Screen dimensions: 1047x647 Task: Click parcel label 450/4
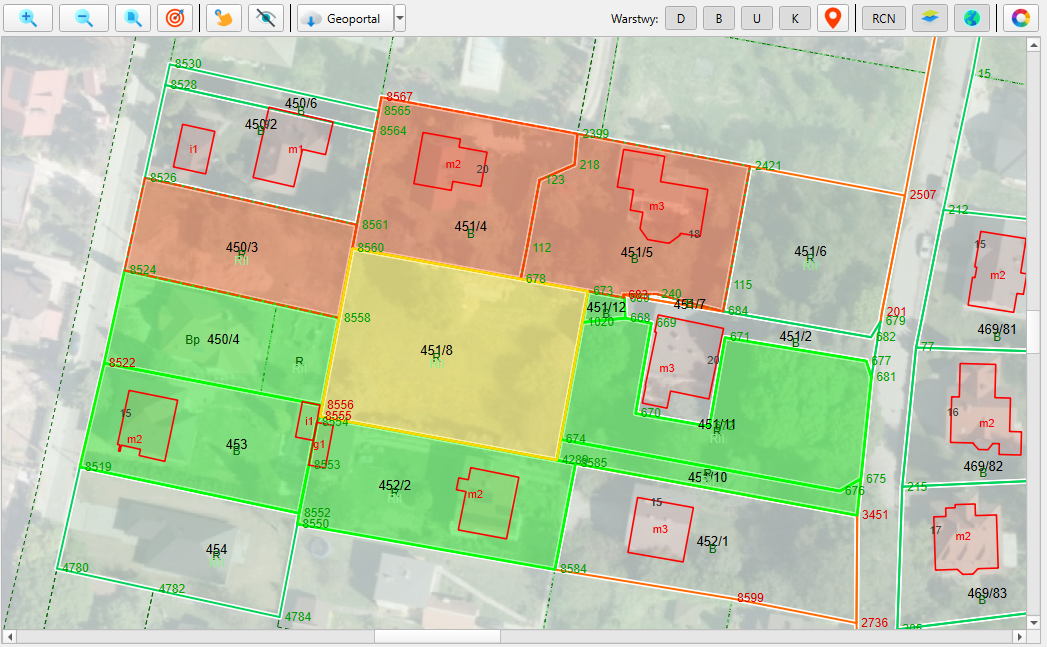point(223,339)
